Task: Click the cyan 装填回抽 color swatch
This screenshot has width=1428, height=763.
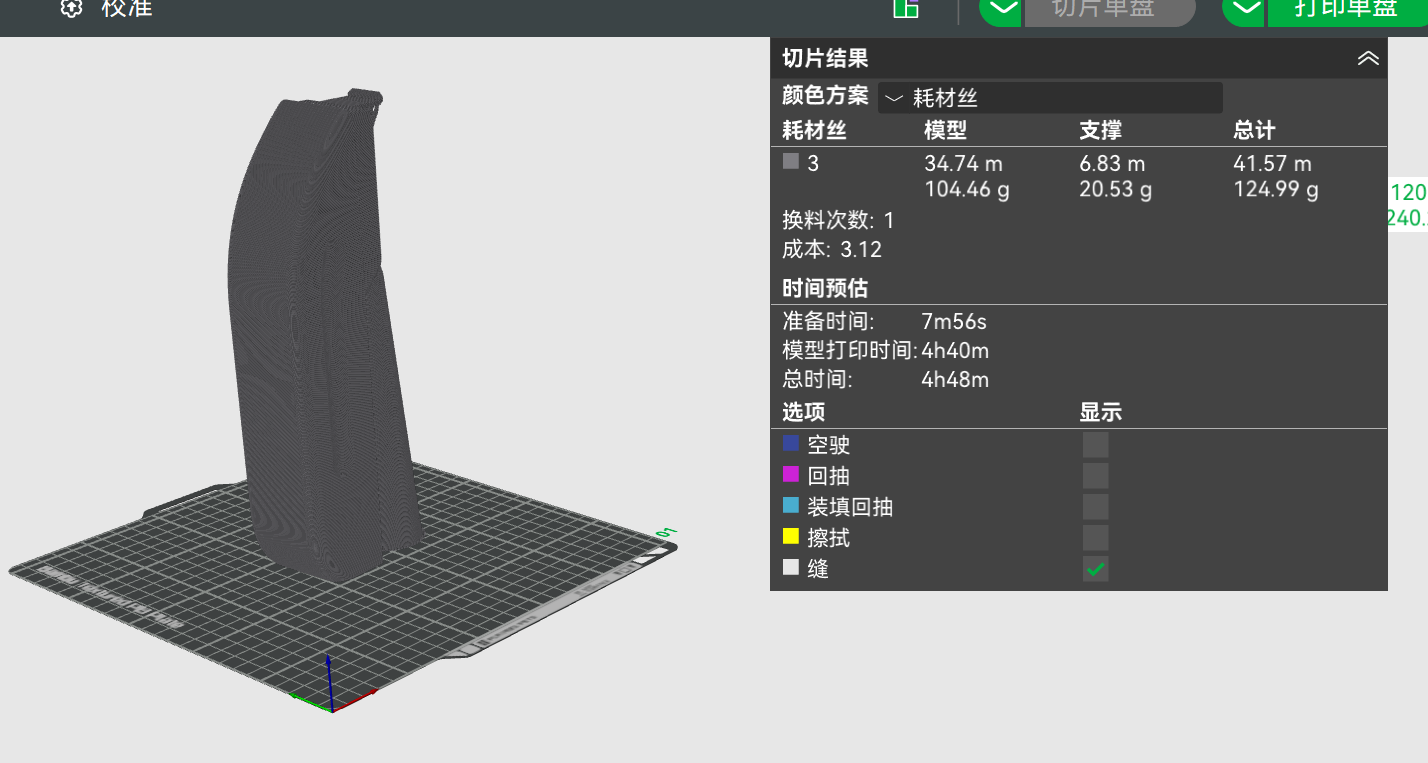Action: click(x=791, y=505)
